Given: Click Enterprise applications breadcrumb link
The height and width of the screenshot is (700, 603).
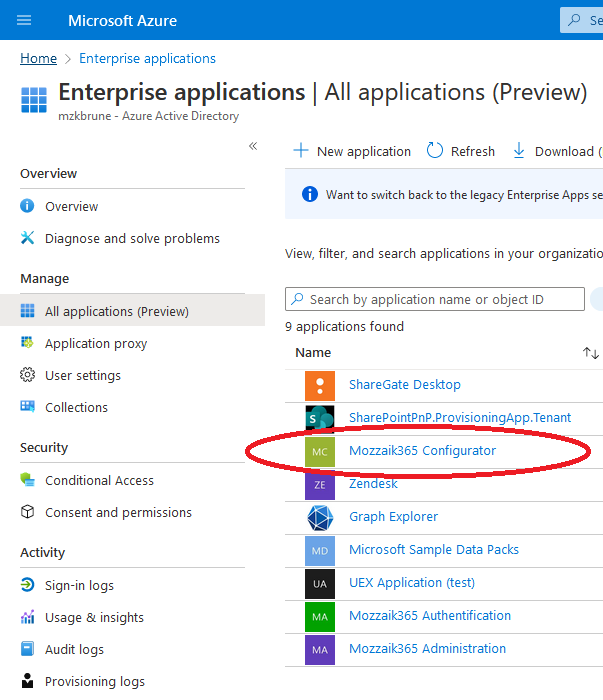Looking at the screenshot, I should (147, 58).
